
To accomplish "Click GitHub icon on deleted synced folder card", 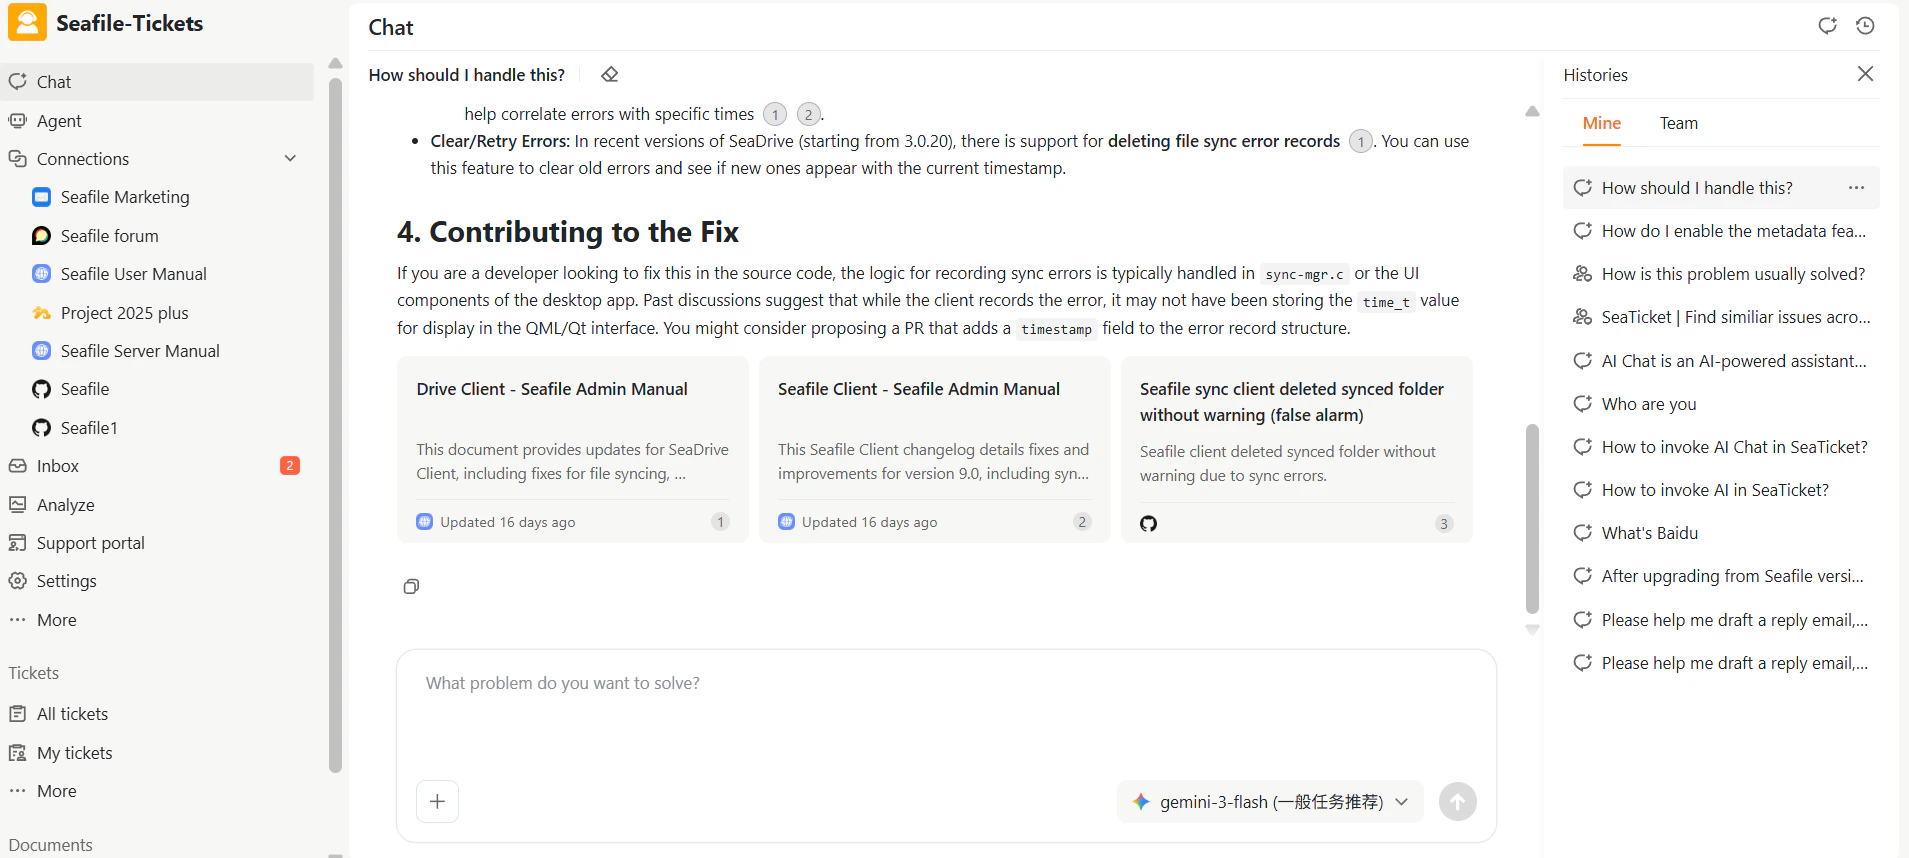I will 1148,523.
